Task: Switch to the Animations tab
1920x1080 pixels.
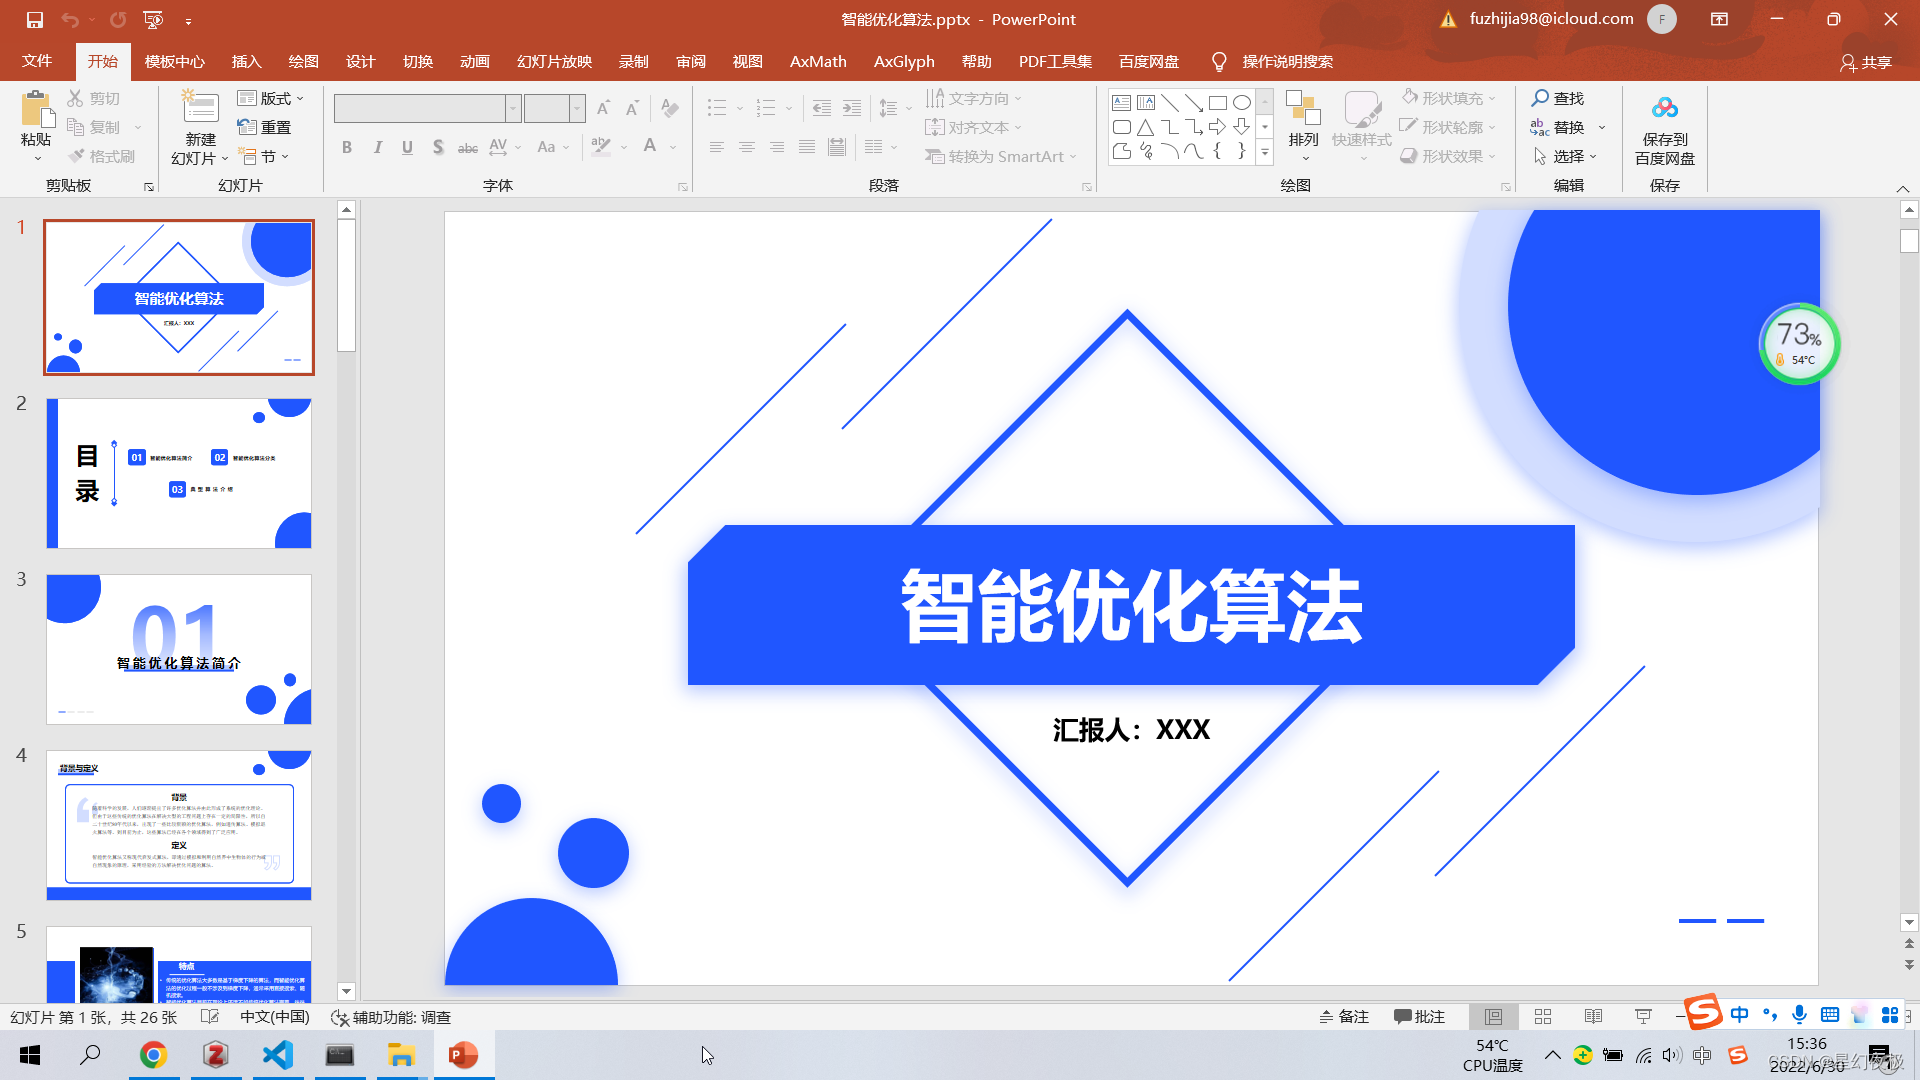Action: pyautogui.click(x=475, y=61)
